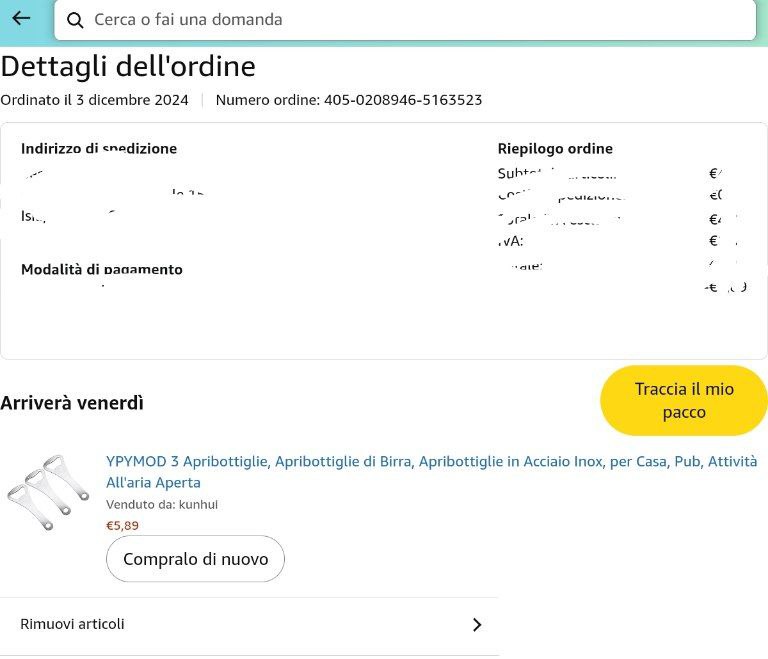Click the €5,89 item price
This screenshot has height=659, width=768.
pyautogui.click(x=123, y=525)
